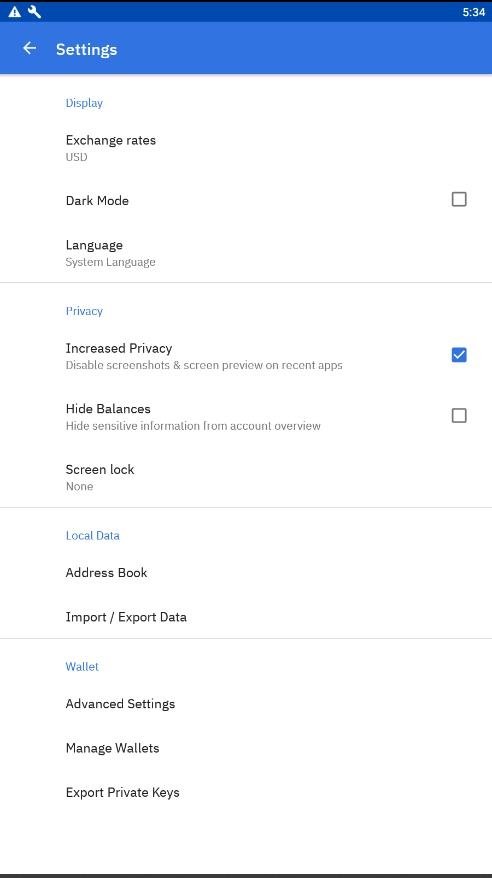Screen dimensions: 492x878
Task: Open Screen lock options
Action: 246,477
